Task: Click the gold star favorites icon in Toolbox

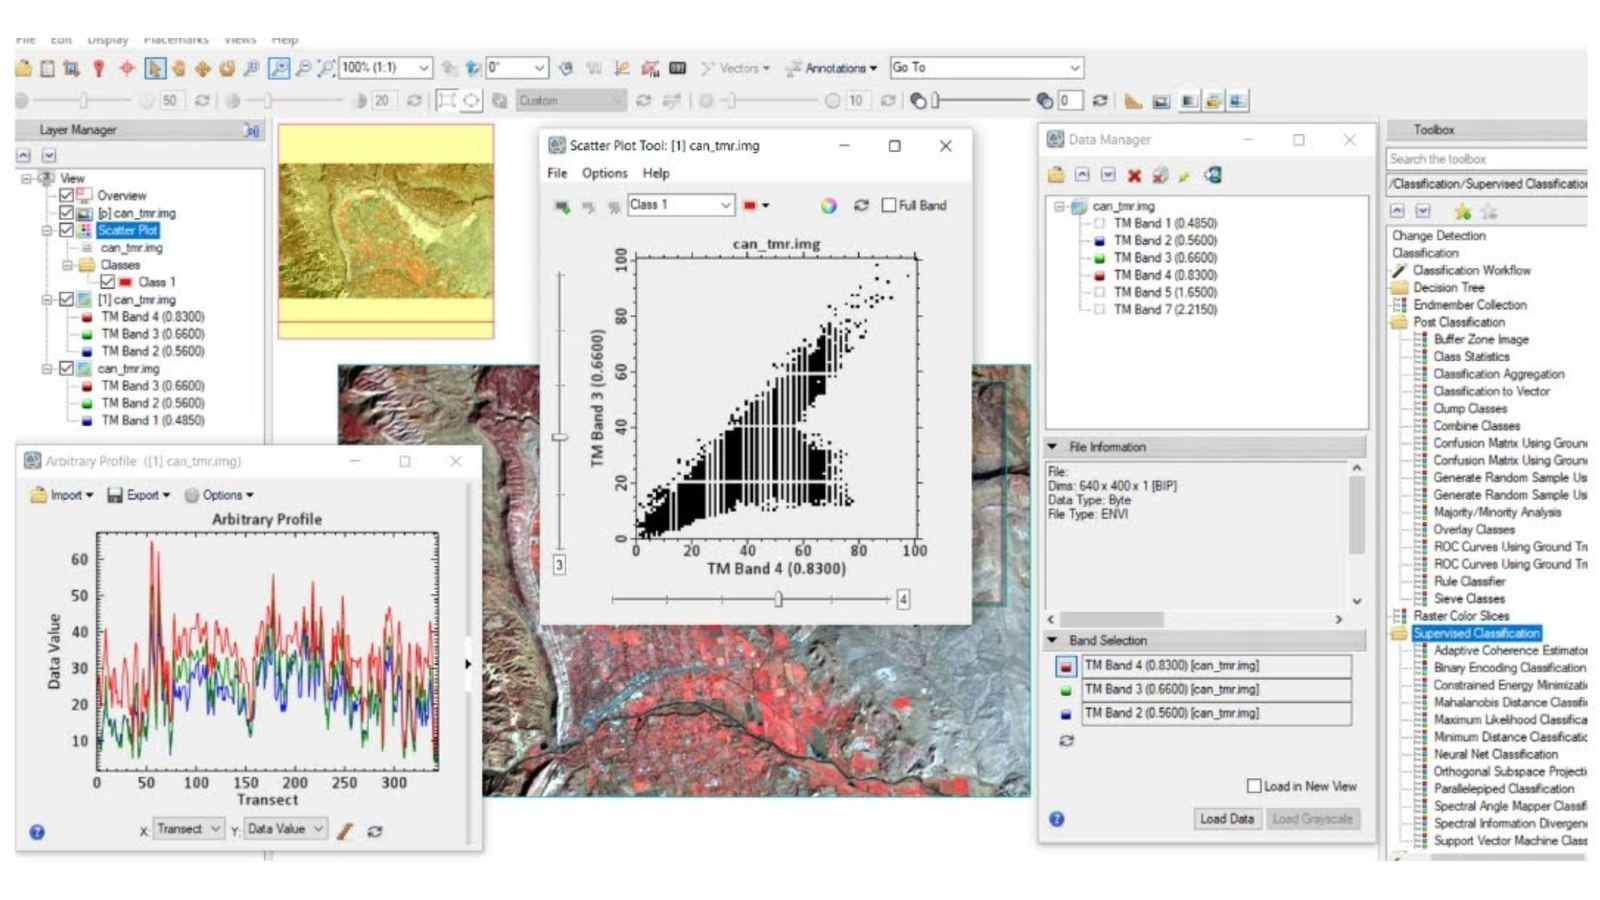Action: 1463,212
